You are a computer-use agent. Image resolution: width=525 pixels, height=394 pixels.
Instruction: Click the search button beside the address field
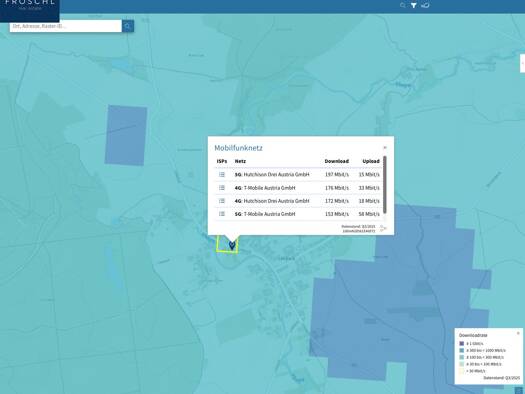pyautogui.click(x=128, y=26)
